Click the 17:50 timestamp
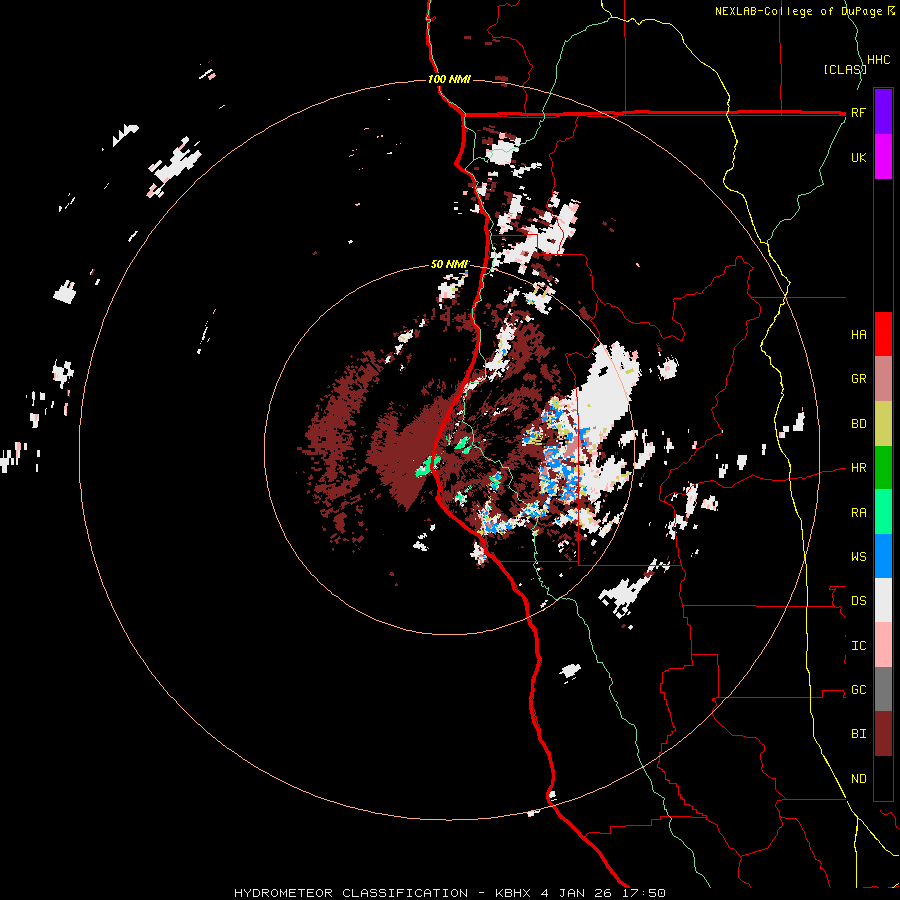This screenshot has width=900, height=900. pyautogui.click(x=643, y=893)
